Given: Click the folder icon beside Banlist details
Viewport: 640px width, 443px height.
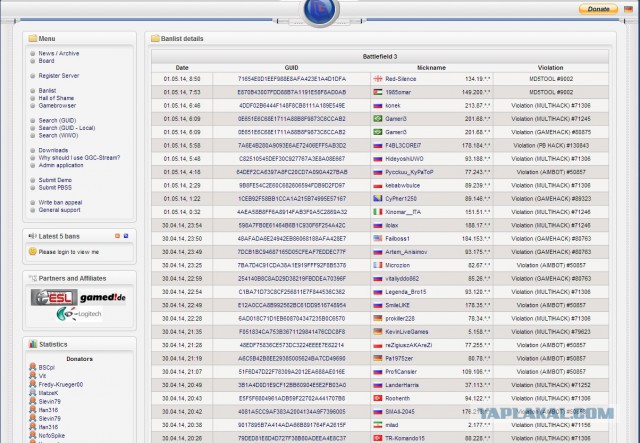Looking at the screenshot, I should click(155, 38).
